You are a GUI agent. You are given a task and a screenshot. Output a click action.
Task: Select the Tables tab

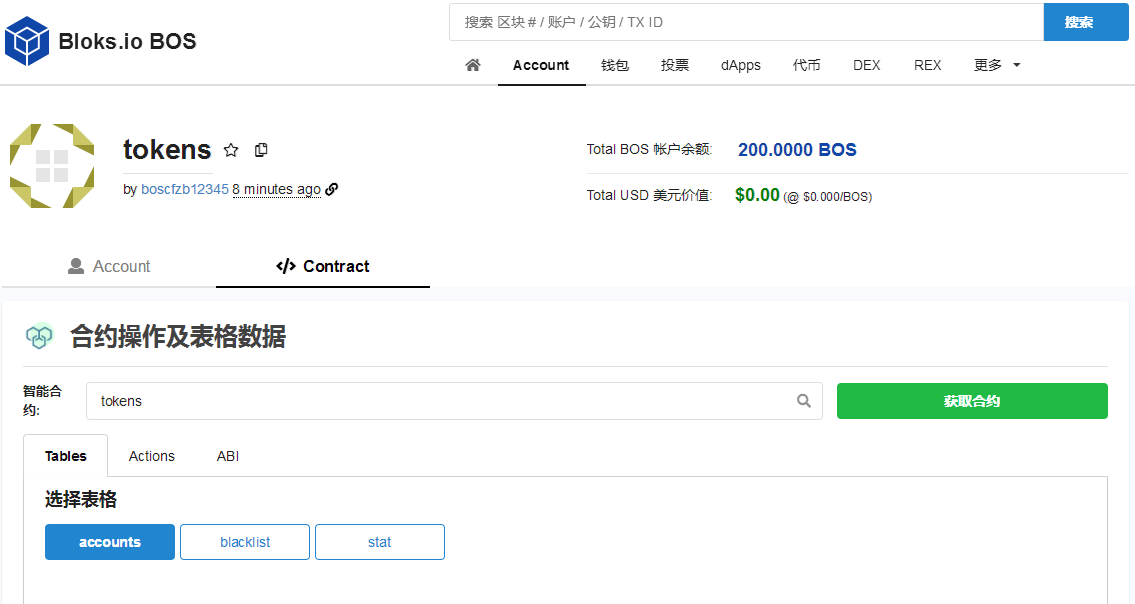(x=66, y=456)
